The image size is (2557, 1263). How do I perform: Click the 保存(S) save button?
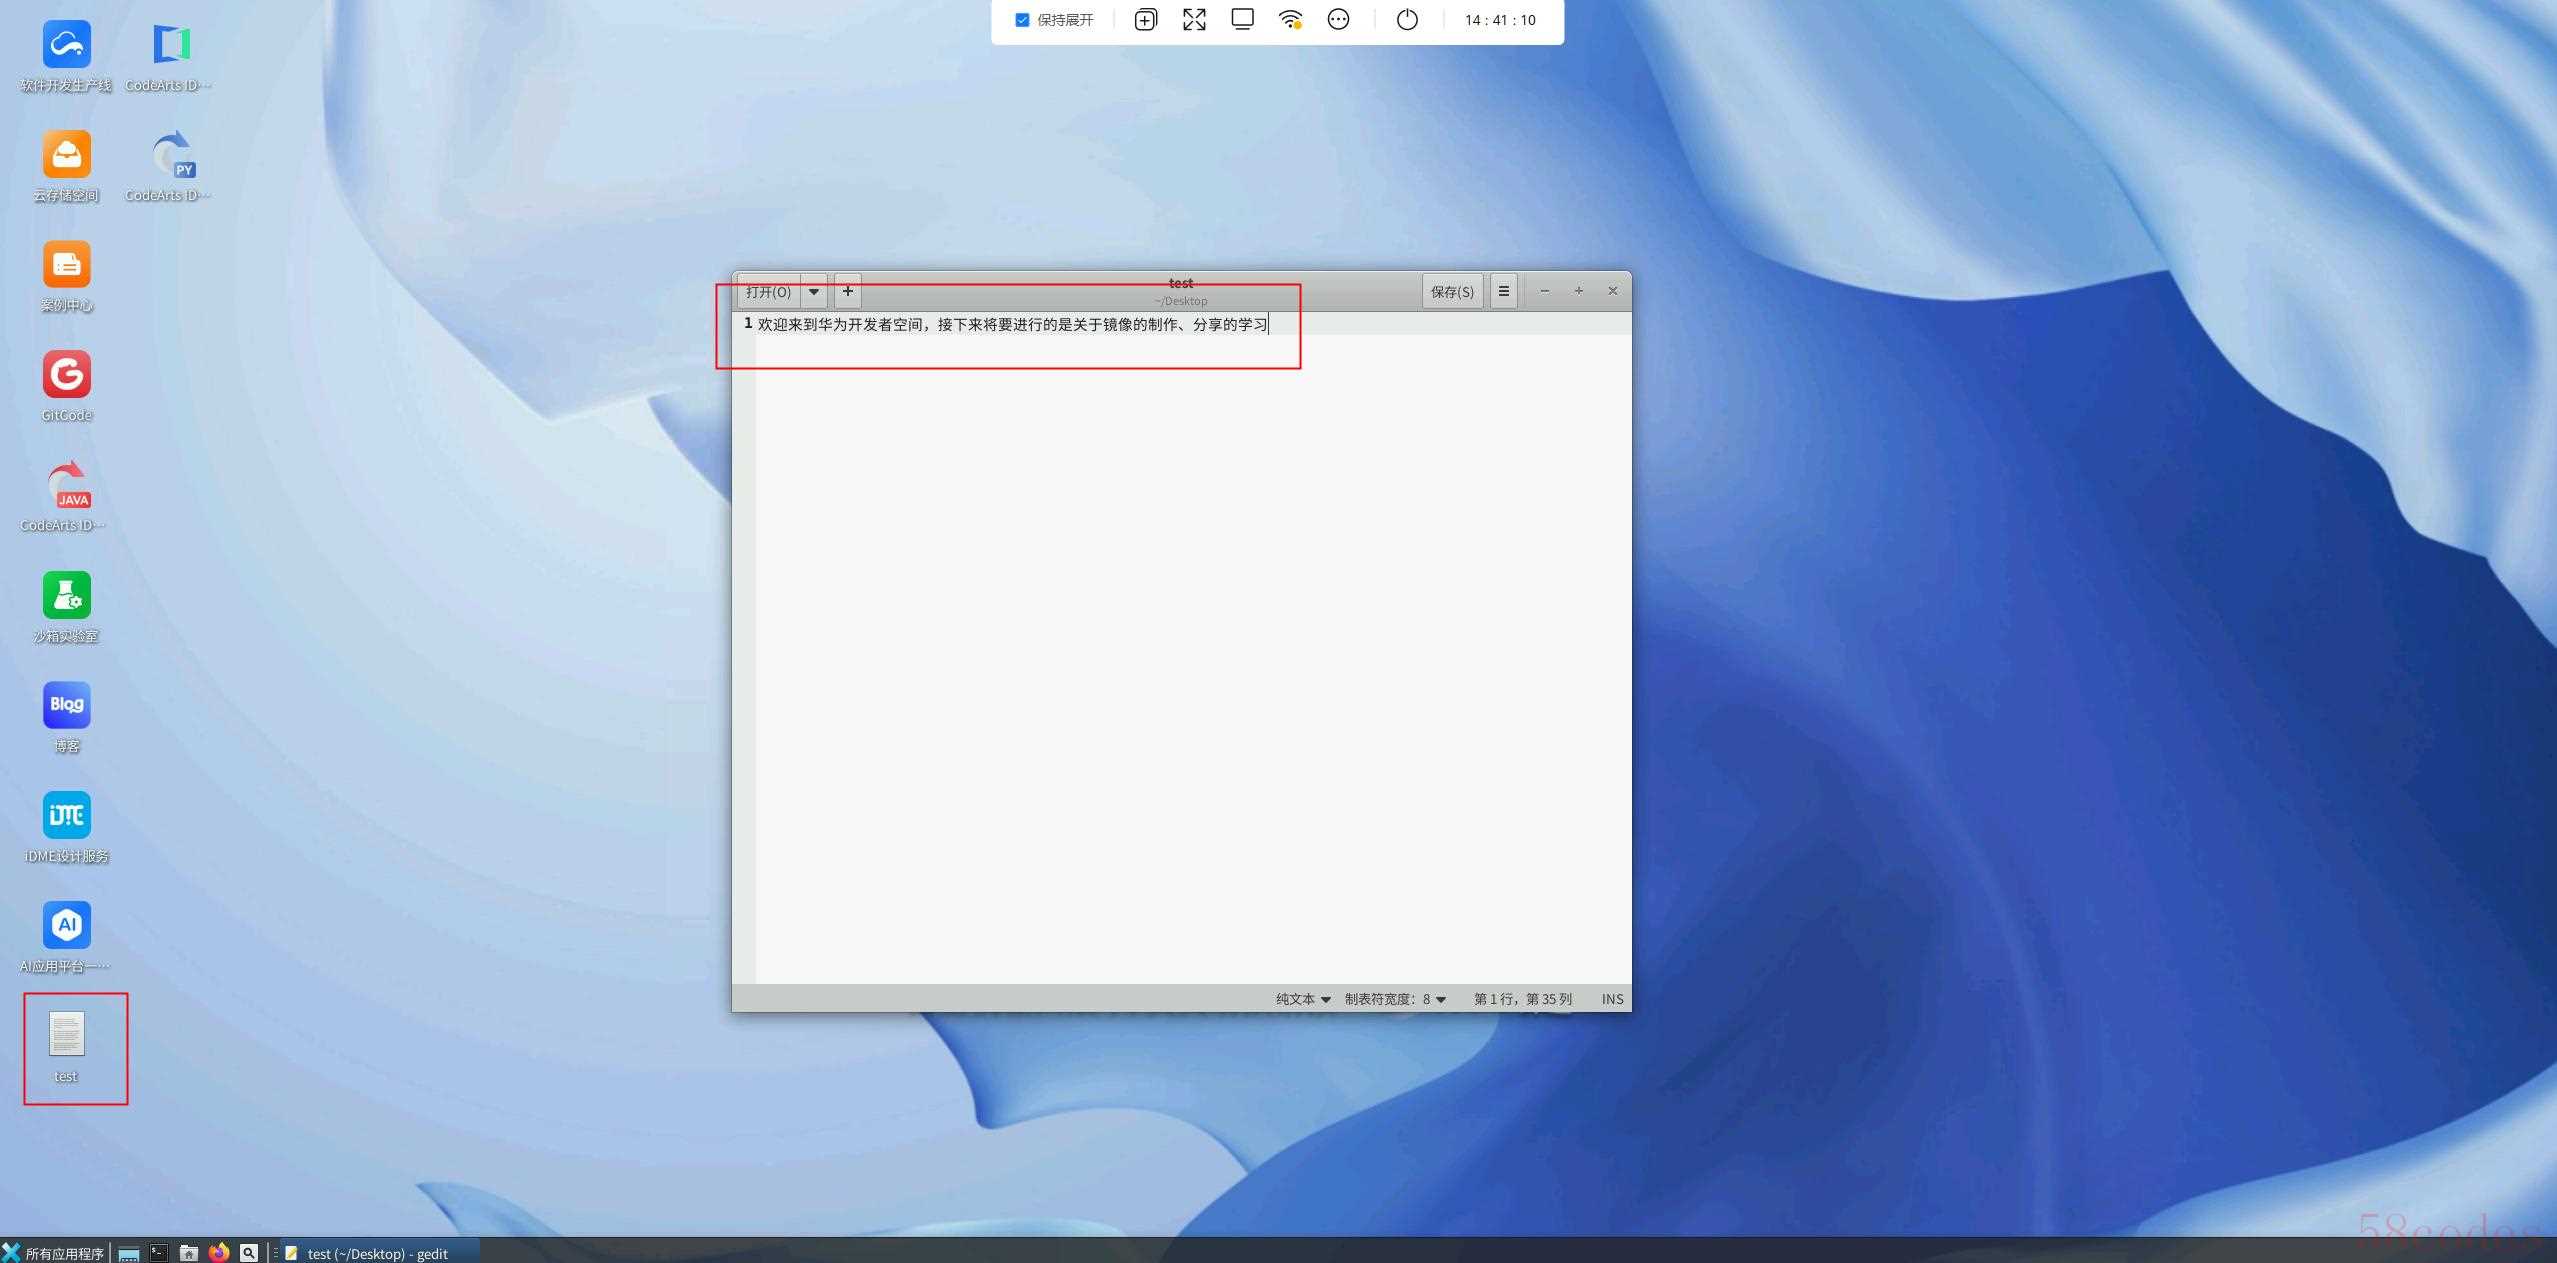[x=1451, y=291]
